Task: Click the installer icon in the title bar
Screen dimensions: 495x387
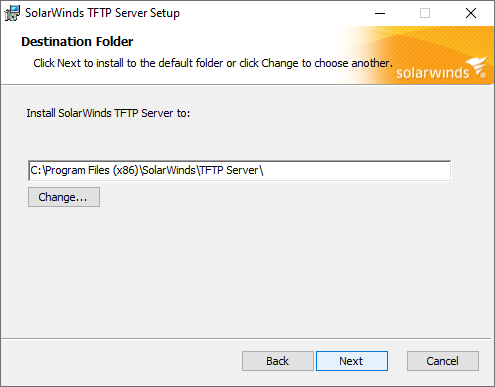Action: tap(12, 13)
